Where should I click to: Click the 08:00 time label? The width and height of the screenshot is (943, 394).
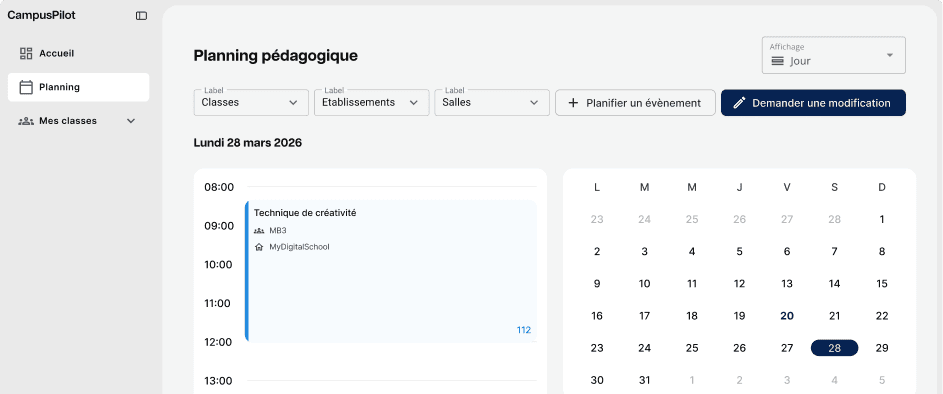[x=219, y=187]
